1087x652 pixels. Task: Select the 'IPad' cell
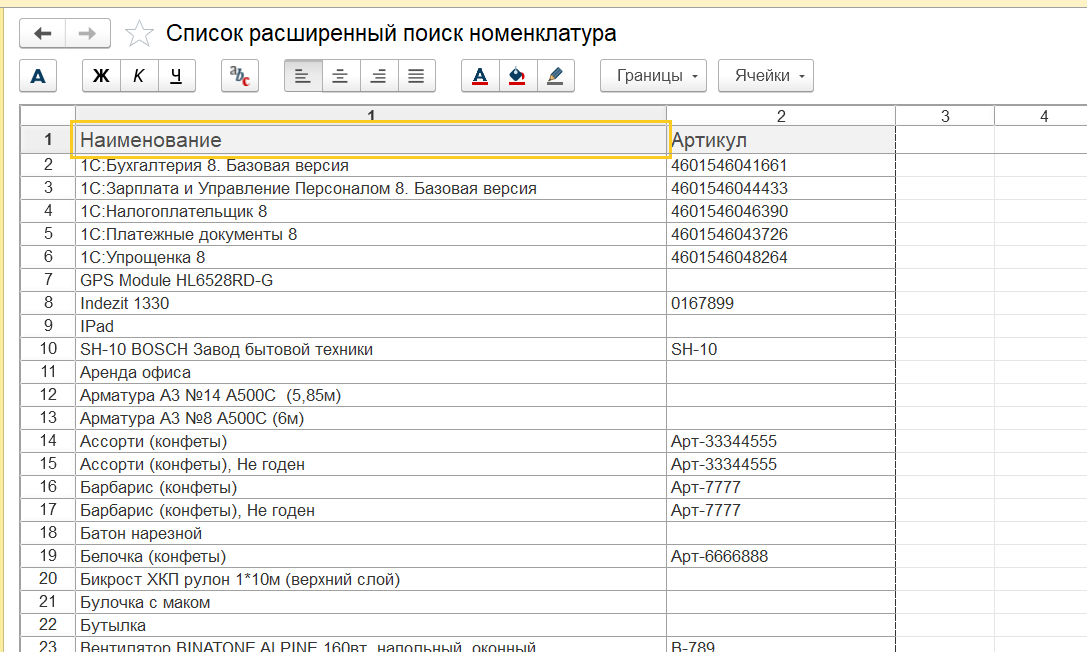click(x=371, y=326)
